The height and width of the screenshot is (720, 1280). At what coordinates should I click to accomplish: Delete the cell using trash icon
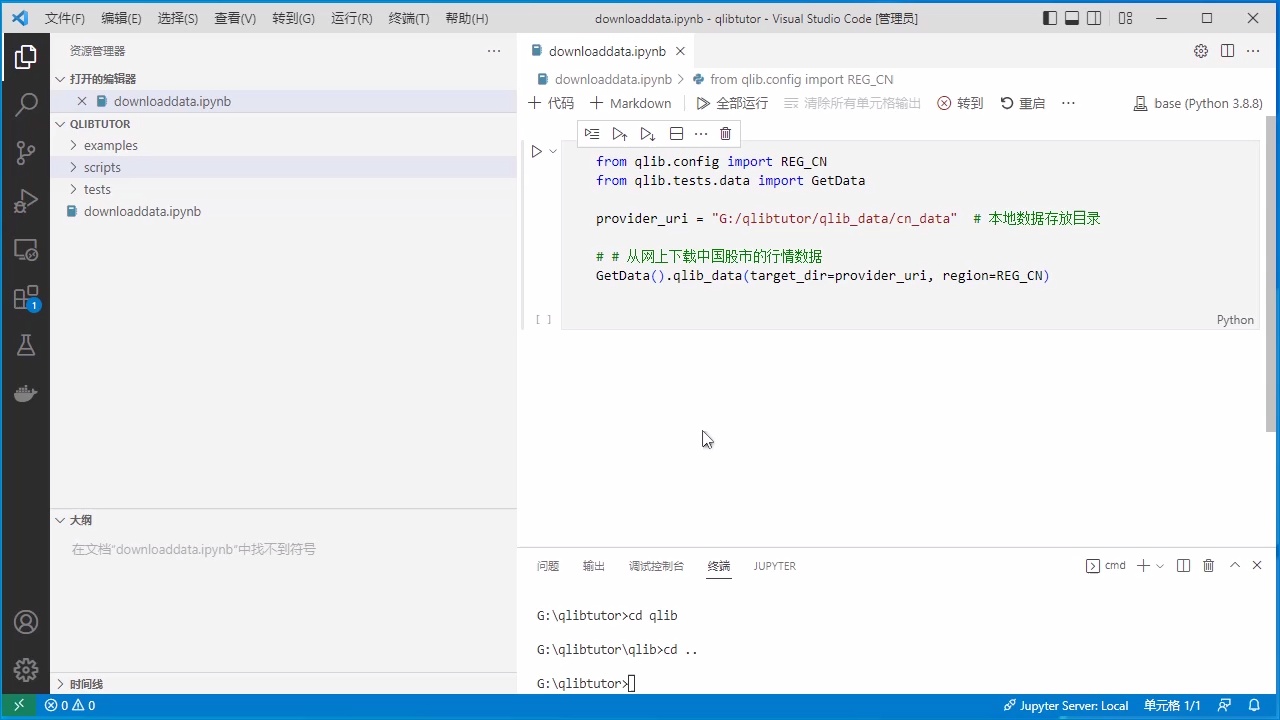[x=725, y=134]
